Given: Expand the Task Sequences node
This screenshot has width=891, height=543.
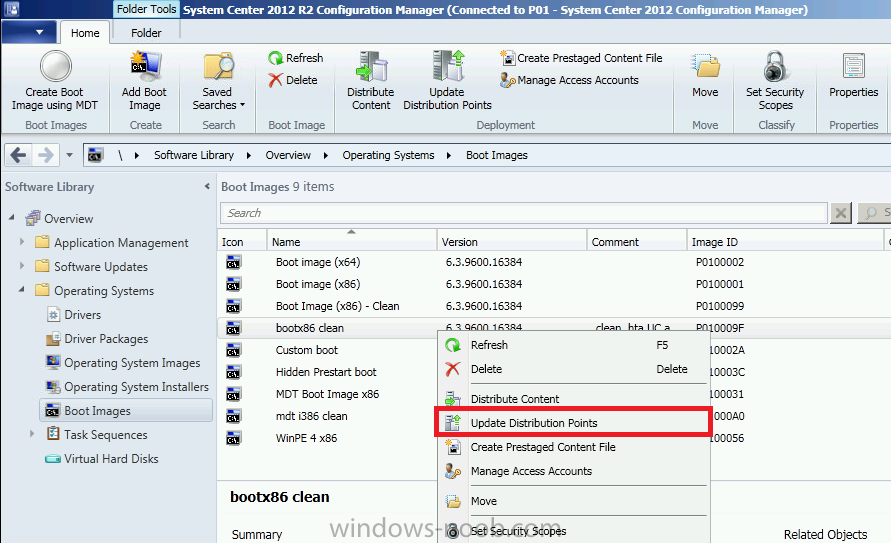Looking at the screenshot, I should 32,433.
